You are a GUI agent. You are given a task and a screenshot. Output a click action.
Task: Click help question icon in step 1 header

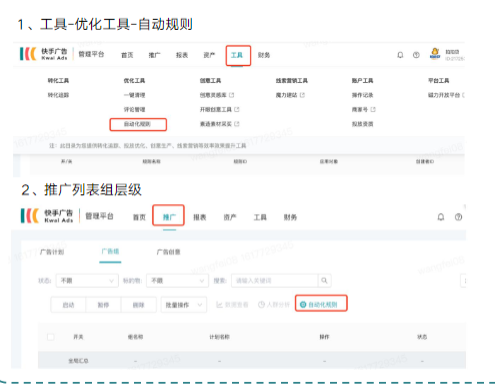click(416, 55)
